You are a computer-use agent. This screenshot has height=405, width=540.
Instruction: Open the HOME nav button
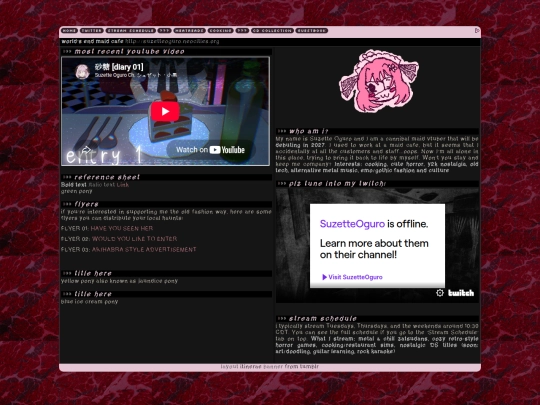coord(69,31)
